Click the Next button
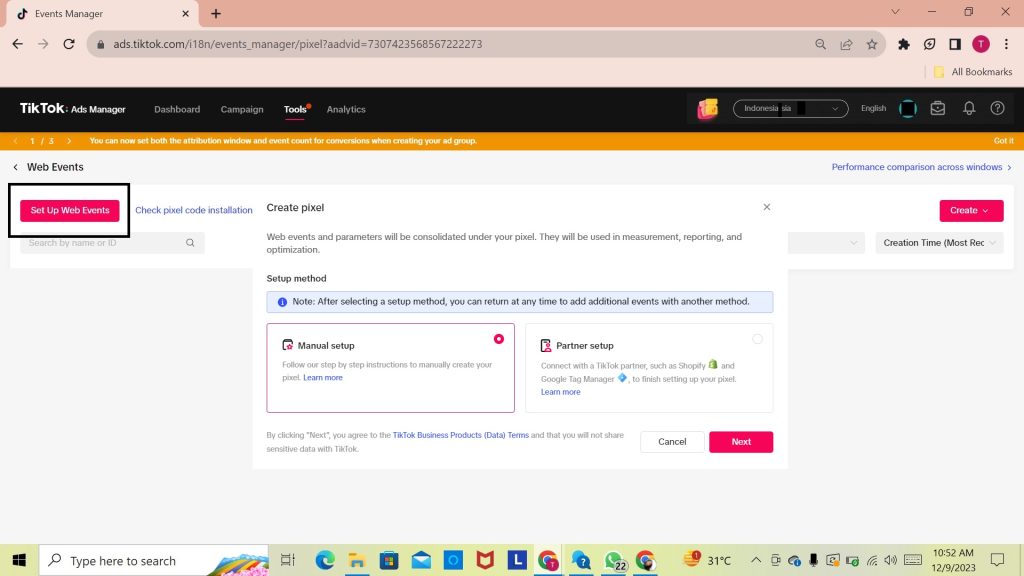The image size is (1024, 576). click(741, 442)
